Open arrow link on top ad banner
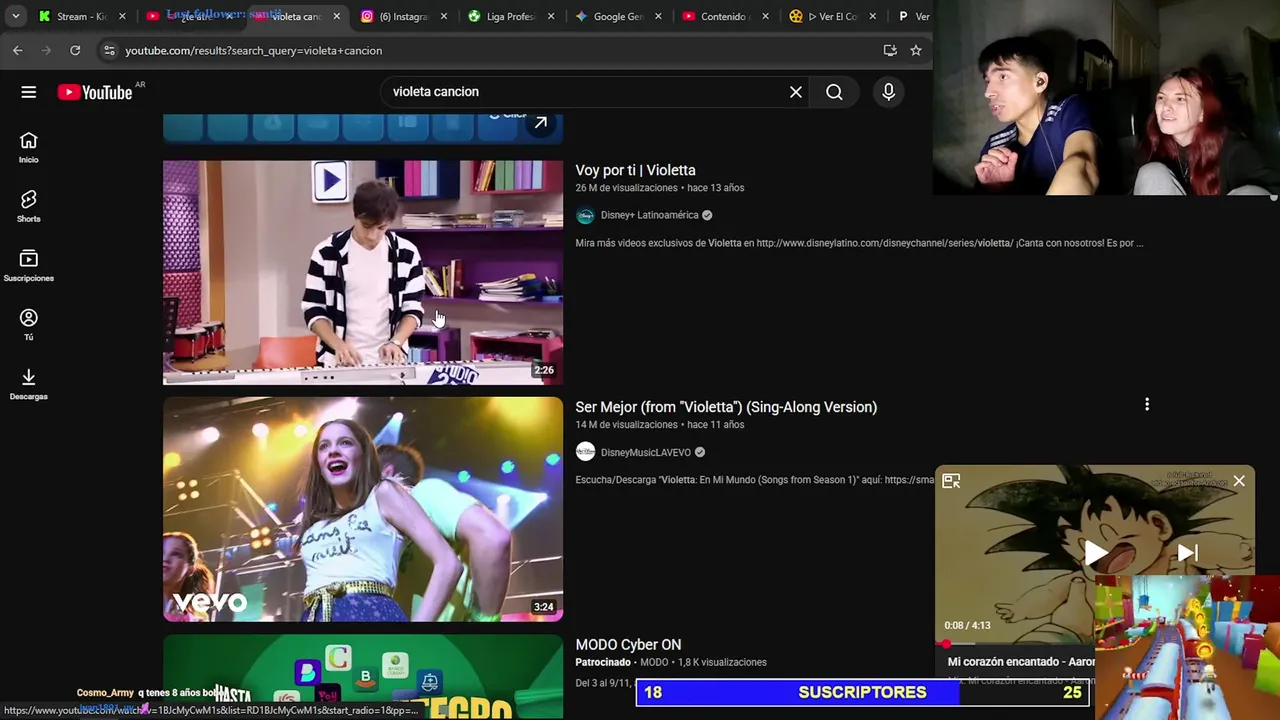Screen dimensions: 1280x720 [x=540, y=123]
